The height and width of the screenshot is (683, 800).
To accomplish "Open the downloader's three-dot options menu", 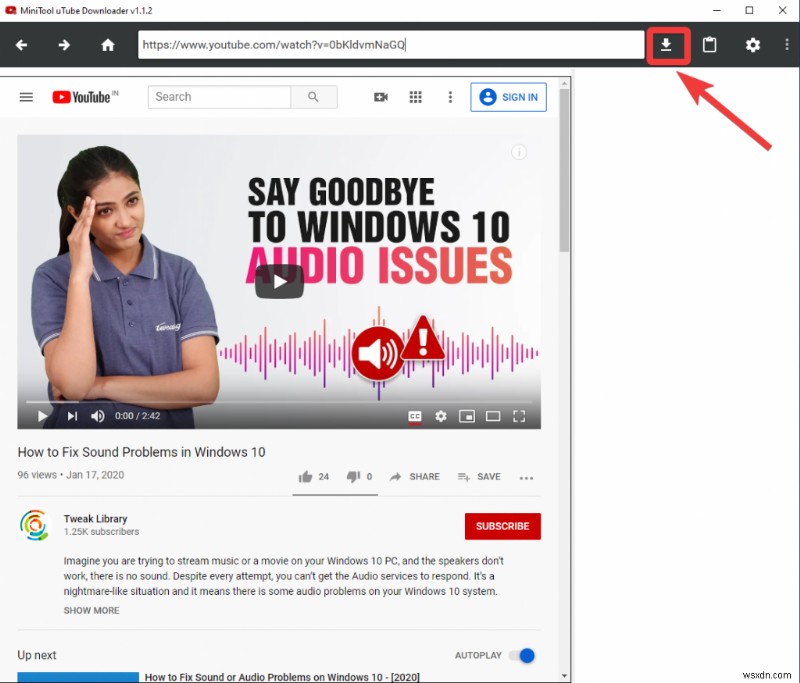I will [787, 44].
